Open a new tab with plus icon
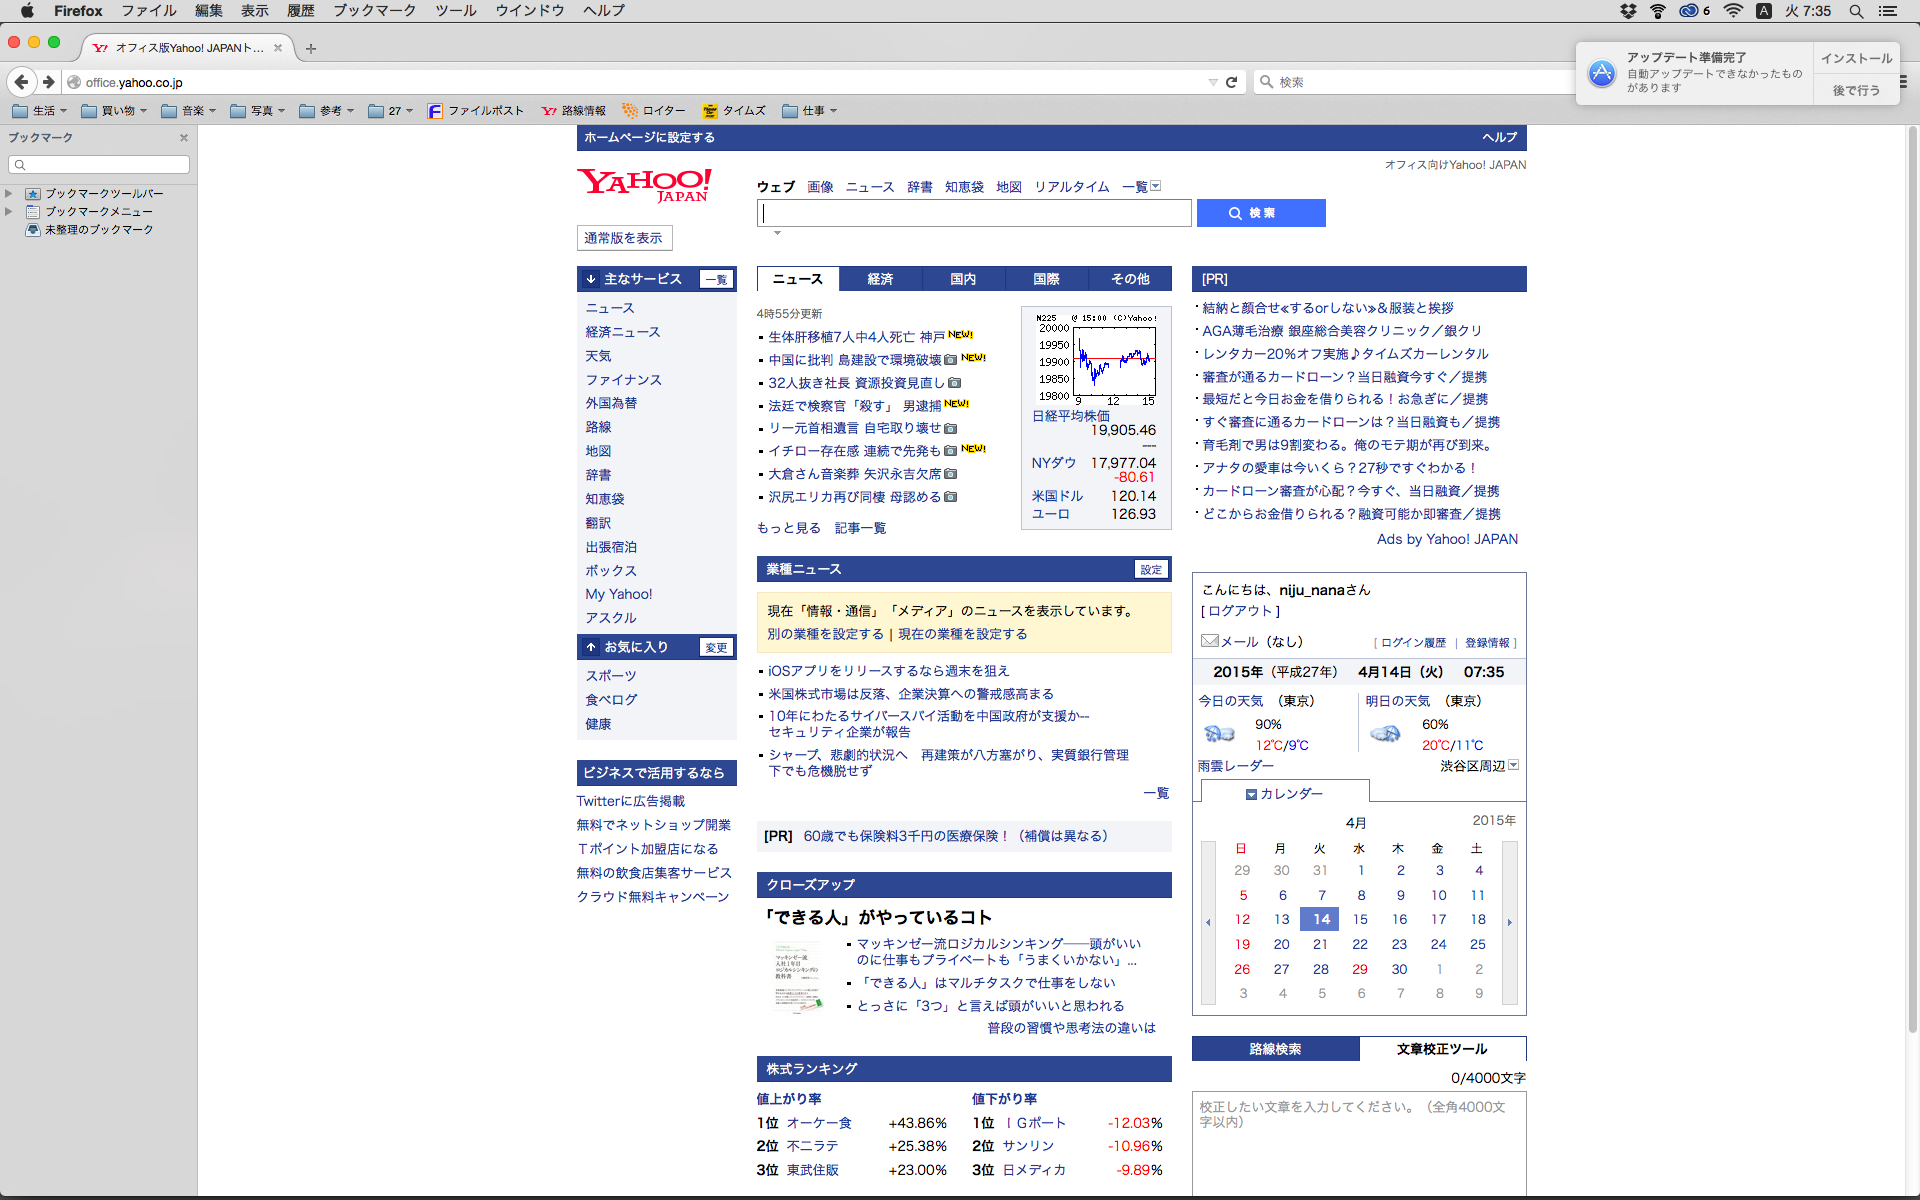The height and width of the screenshot is (1200, 1920). click(x=311, y=48)
